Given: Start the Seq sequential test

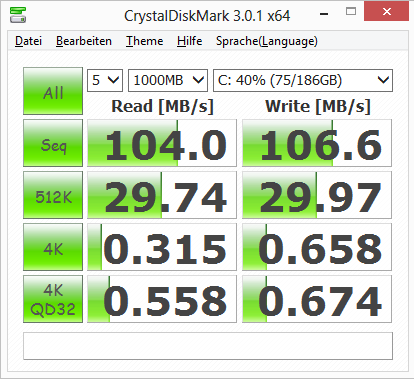Looking at the screenshot, I should (x=53, y=143).
